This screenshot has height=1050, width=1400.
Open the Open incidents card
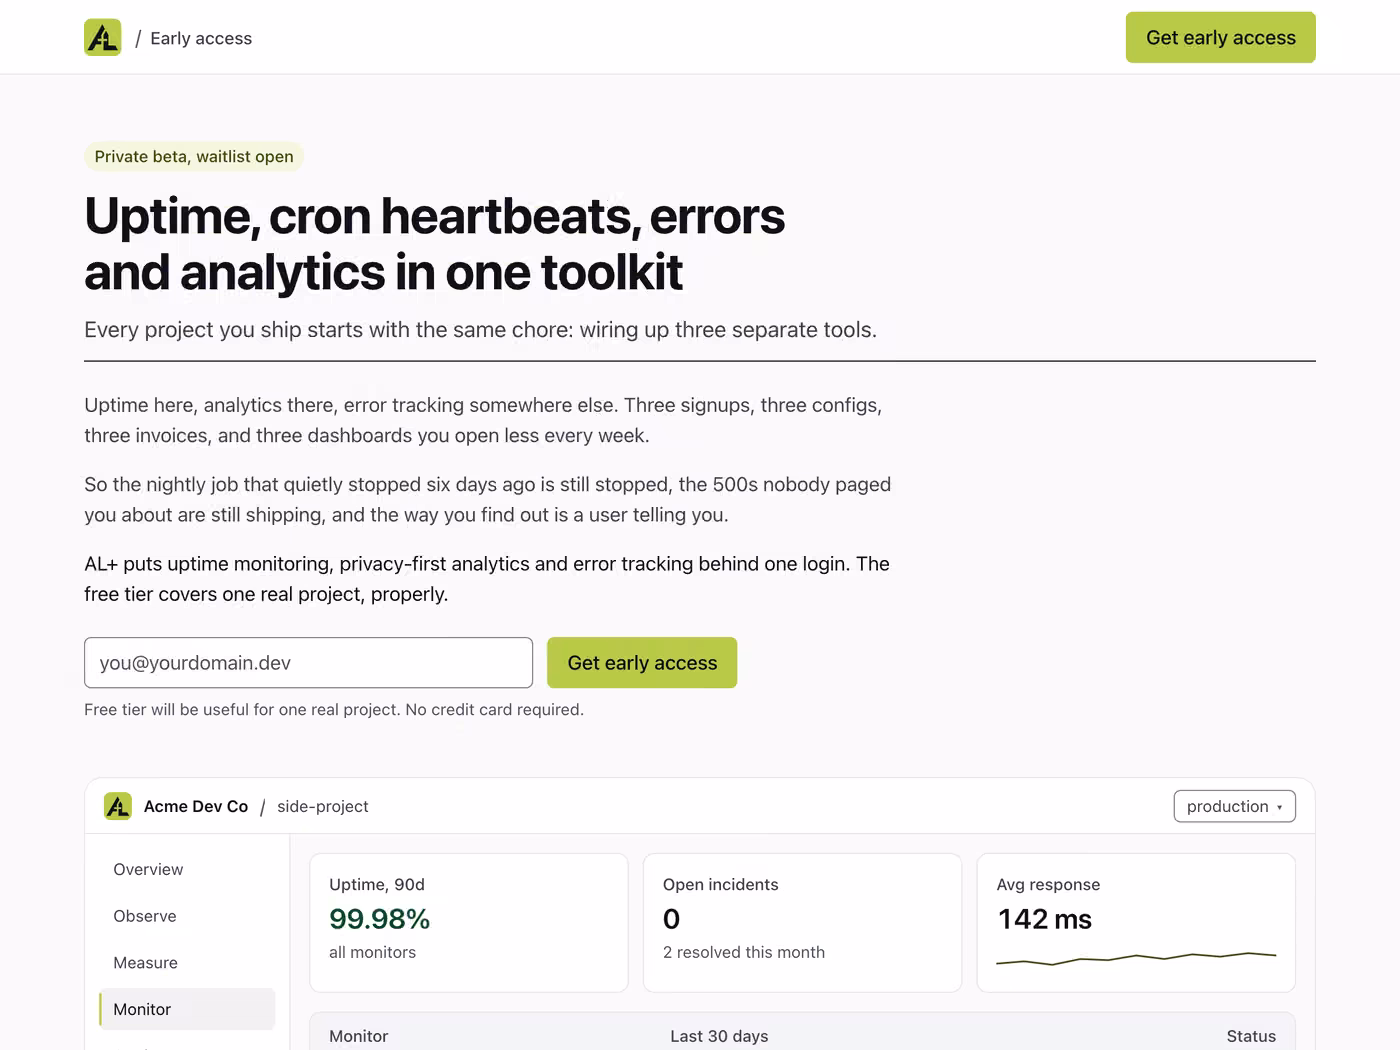802,922
